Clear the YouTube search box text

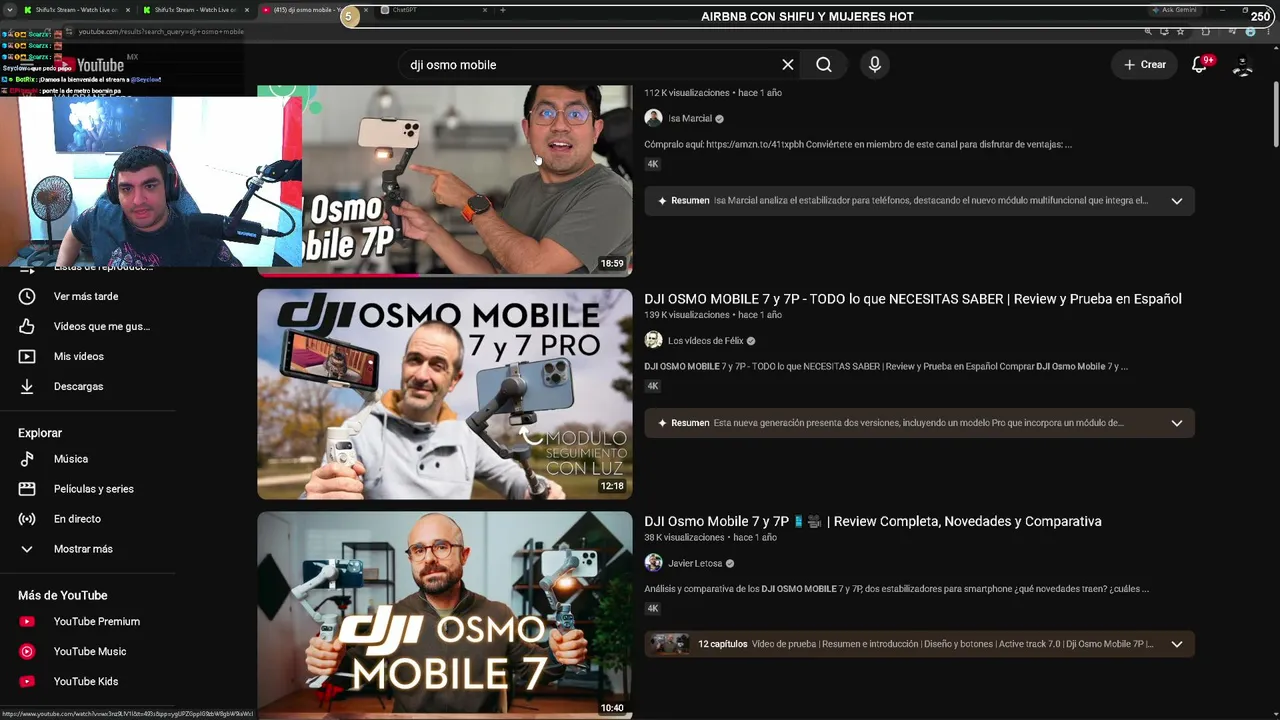(788, 65)
